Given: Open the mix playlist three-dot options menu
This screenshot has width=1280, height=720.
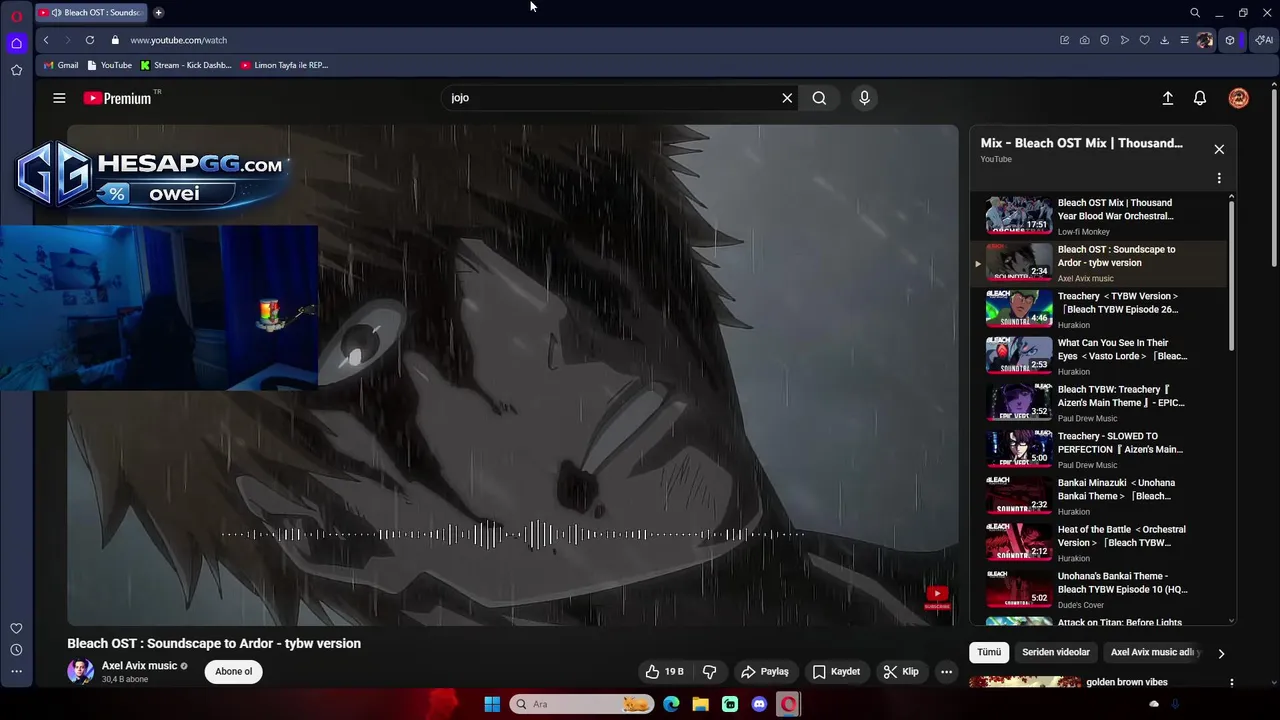Looking at the screenshot, I should pos(1219,178).
